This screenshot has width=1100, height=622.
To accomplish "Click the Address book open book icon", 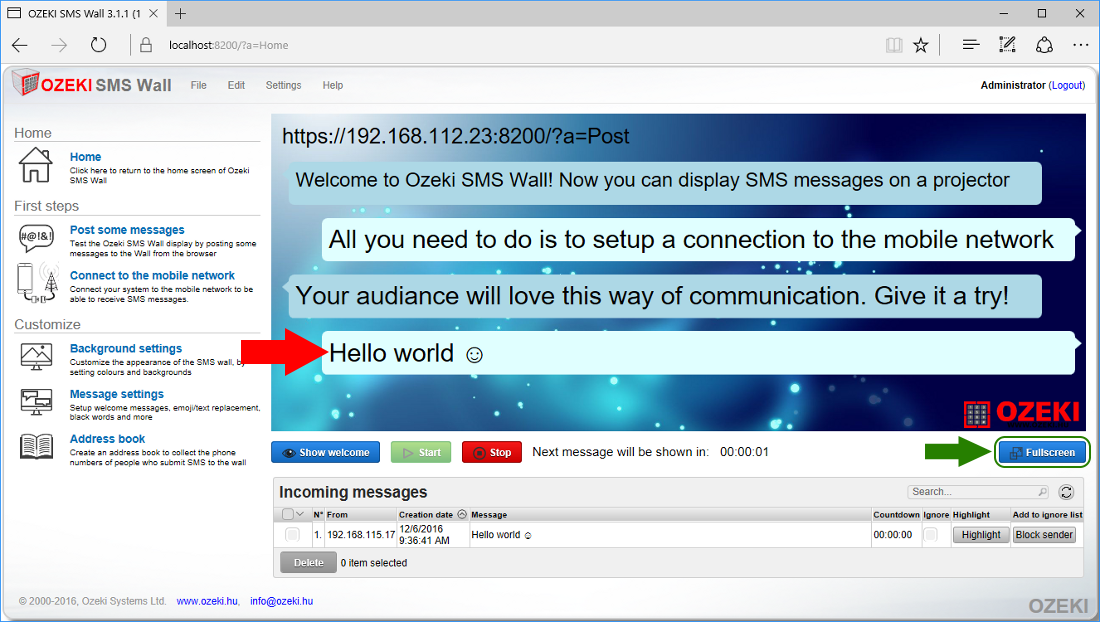I will 36,446.
